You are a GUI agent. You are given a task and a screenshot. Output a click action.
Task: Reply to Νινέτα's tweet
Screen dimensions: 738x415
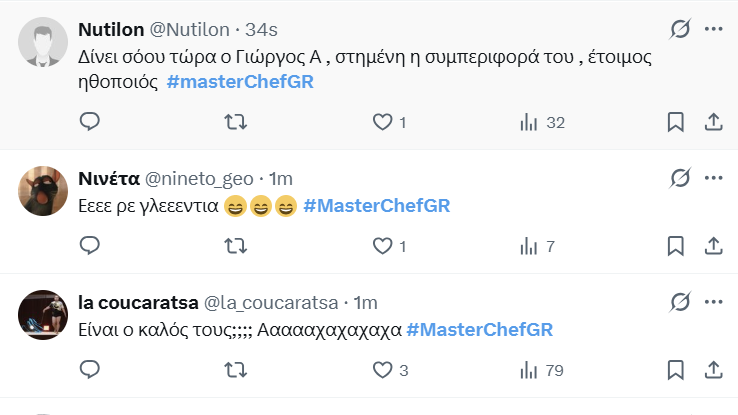click(x=89, y=246)
